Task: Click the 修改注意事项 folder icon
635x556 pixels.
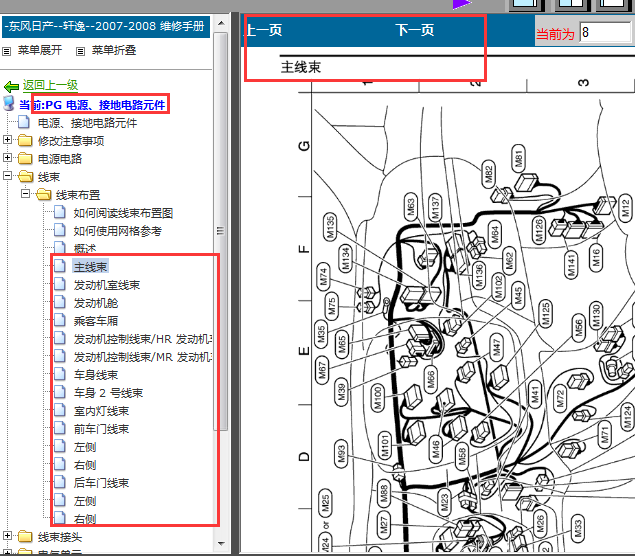Action: [x=25, y=140]
